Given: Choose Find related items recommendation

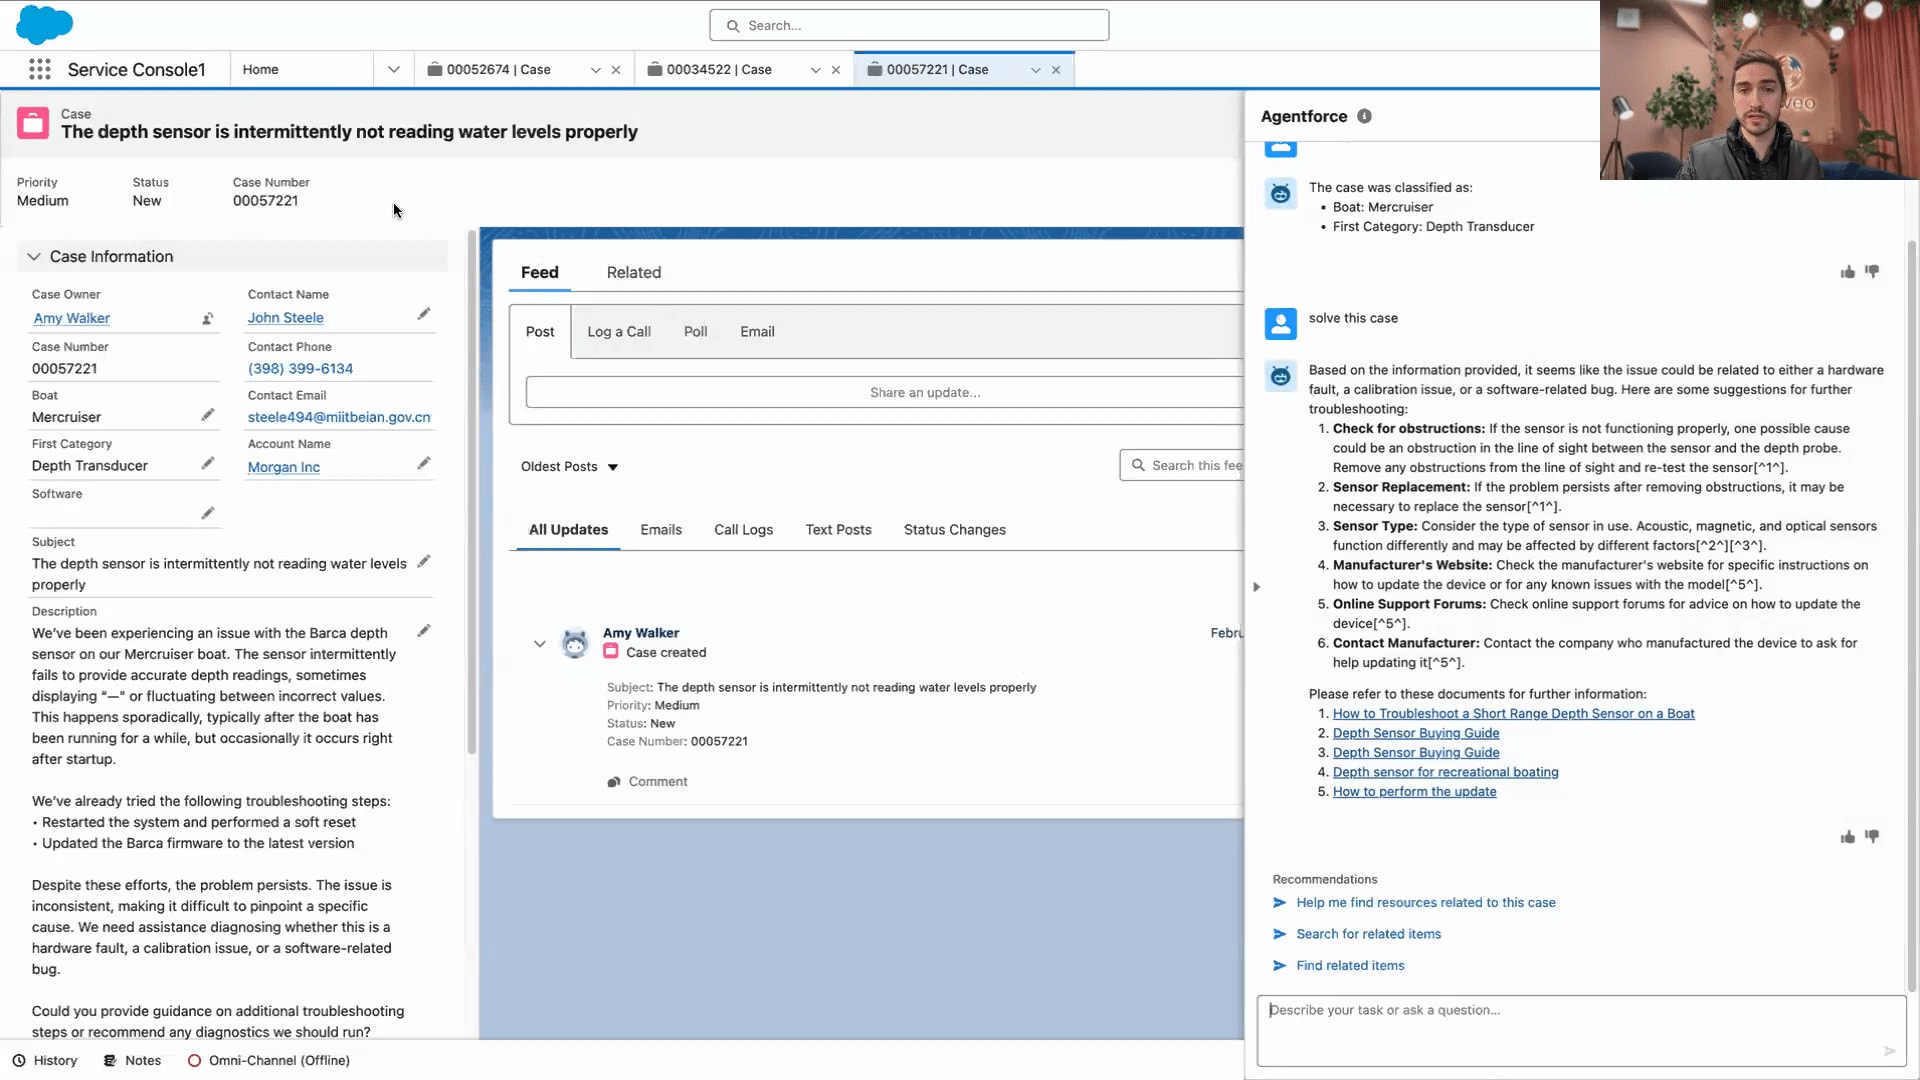Looking at the screenshot, I should (x=1351, y=966).
